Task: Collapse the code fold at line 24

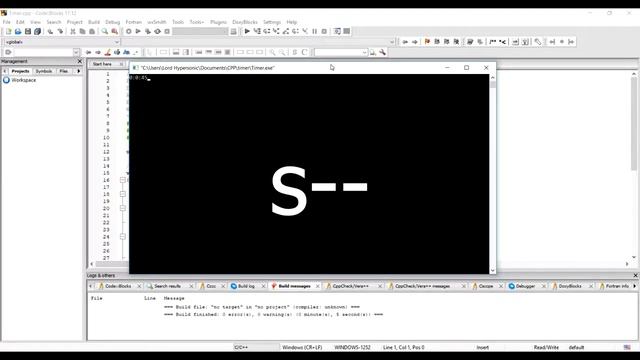Action: [123, 236]
